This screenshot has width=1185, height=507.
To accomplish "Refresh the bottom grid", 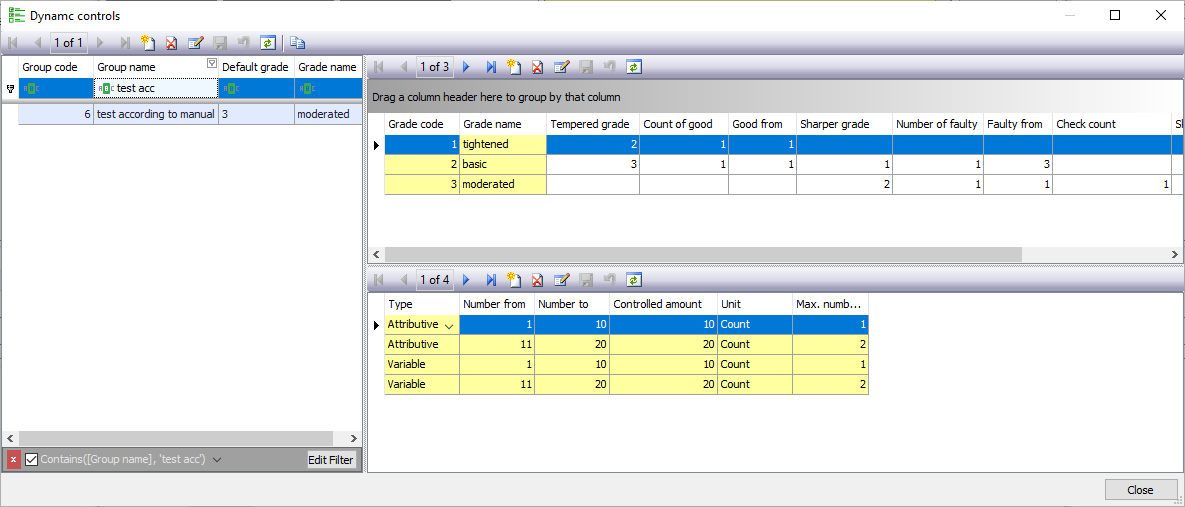I will pos(633,280).
